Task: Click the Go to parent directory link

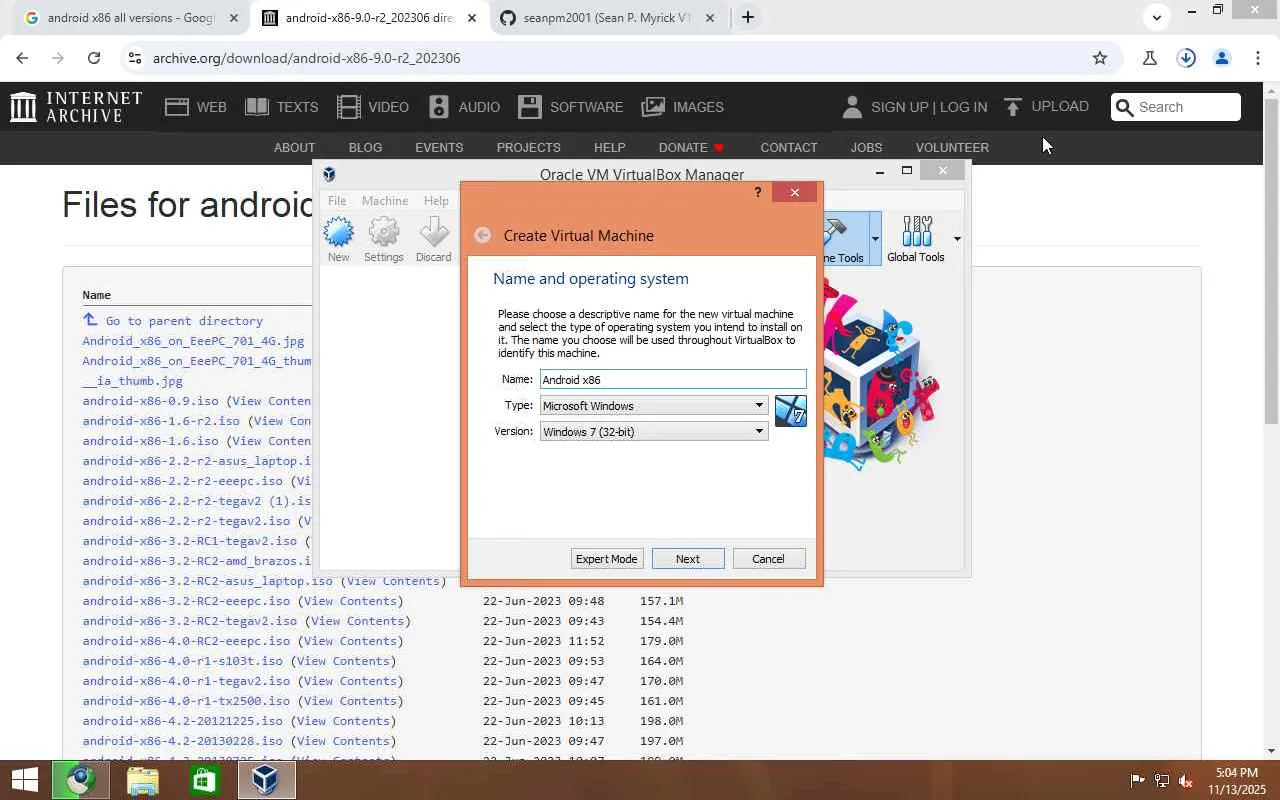Action: click(184, 321)
